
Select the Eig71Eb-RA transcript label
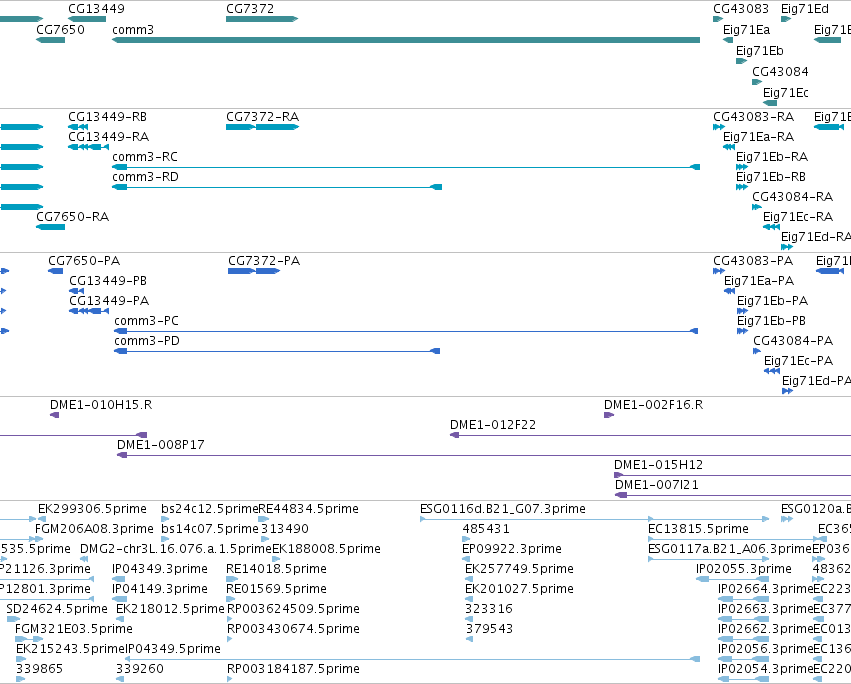point(772,157)
